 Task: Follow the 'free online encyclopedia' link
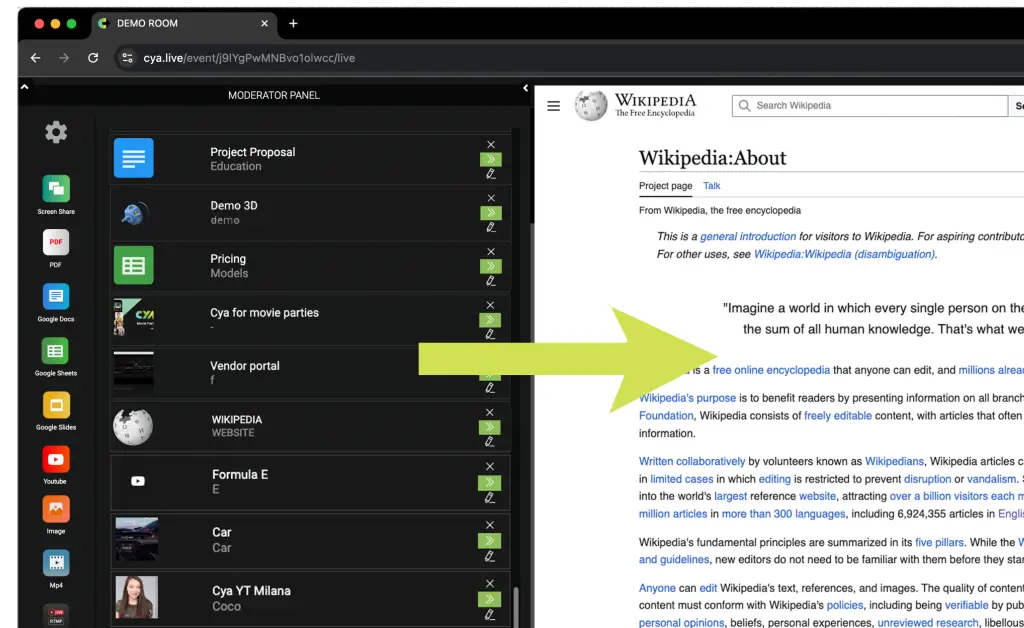click(771, 370)
